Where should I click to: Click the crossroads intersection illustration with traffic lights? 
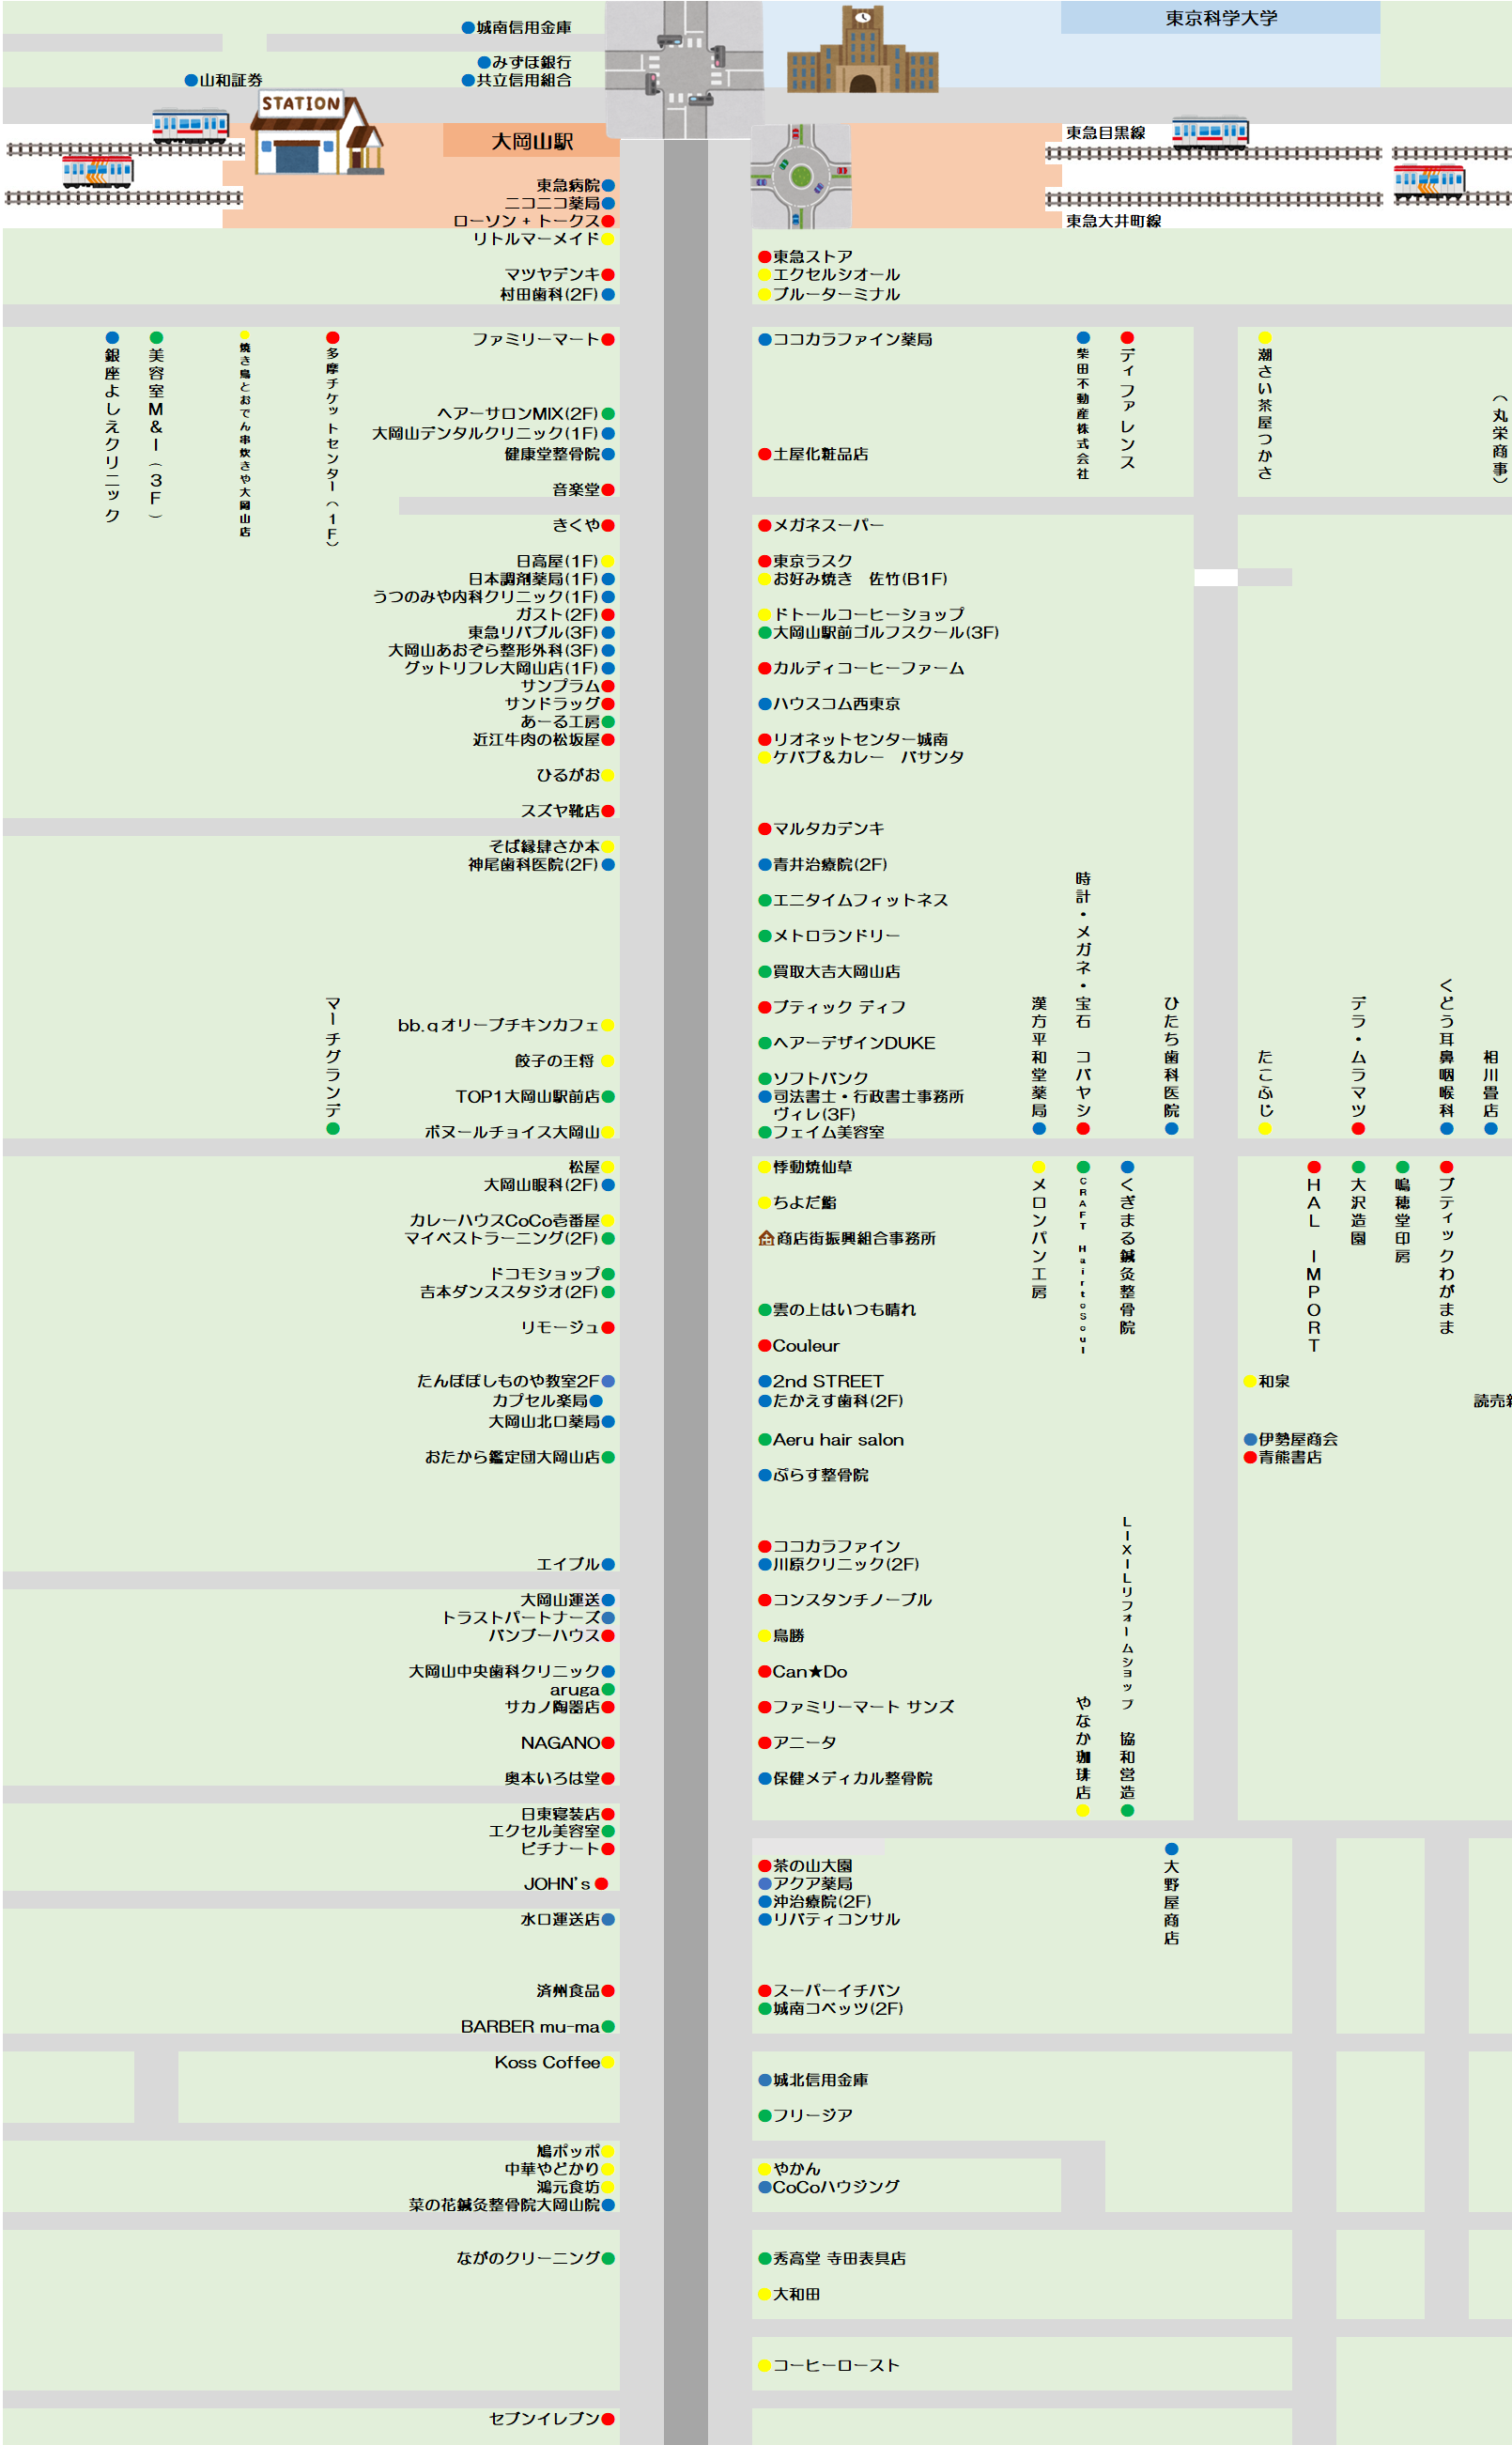click(x=685, y=69)
